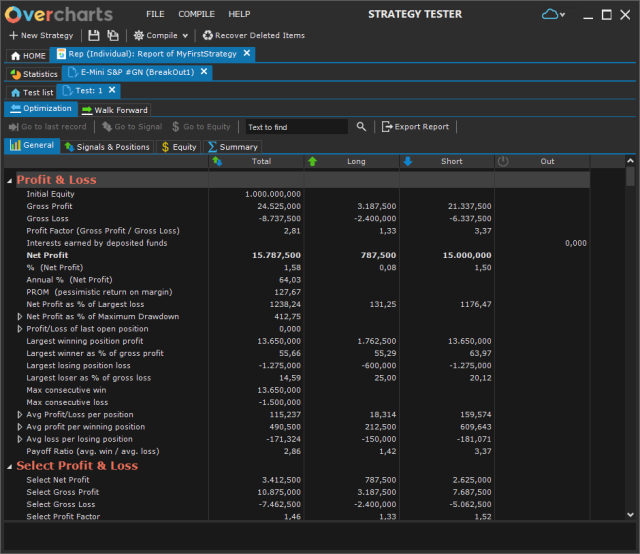Screen dimensions: 640x554
Task: Click Go to Equity
Action: pos(201,127)
